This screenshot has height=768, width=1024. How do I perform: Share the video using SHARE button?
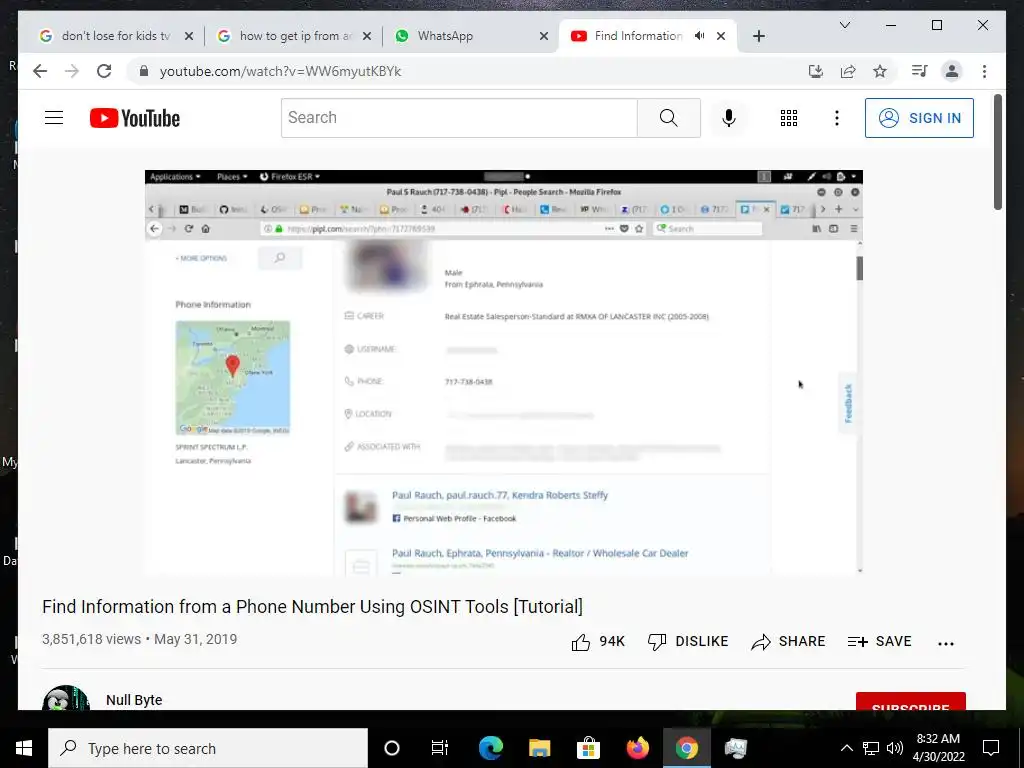point(788,641)
